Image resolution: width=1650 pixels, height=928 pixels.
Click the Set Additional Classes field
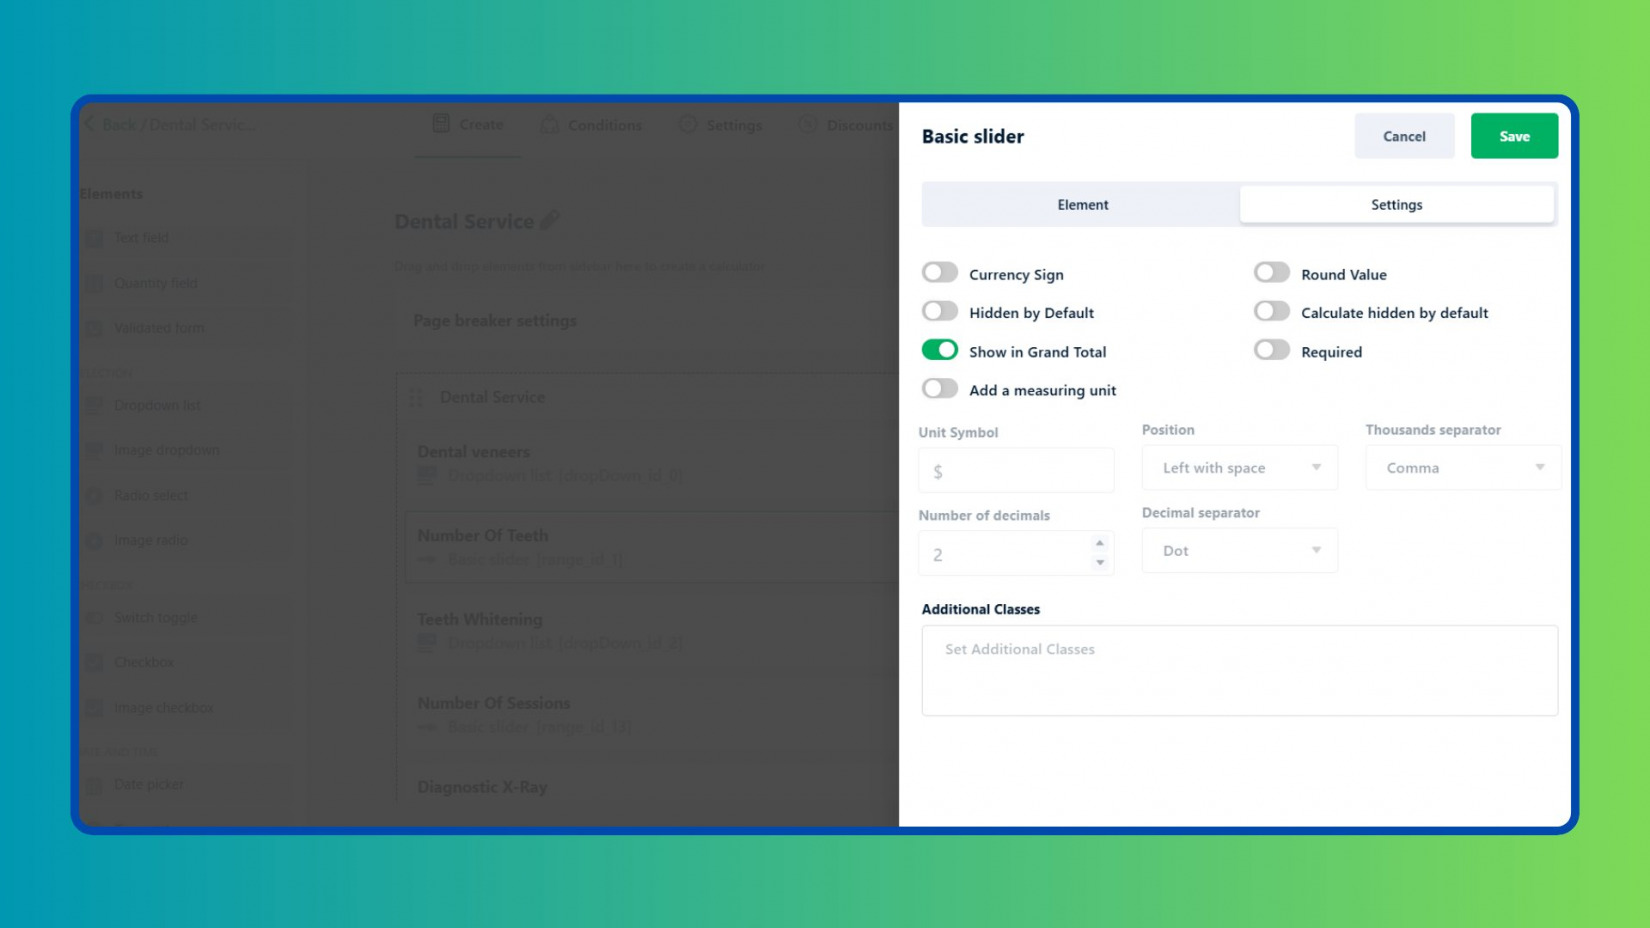(1239, 670)
